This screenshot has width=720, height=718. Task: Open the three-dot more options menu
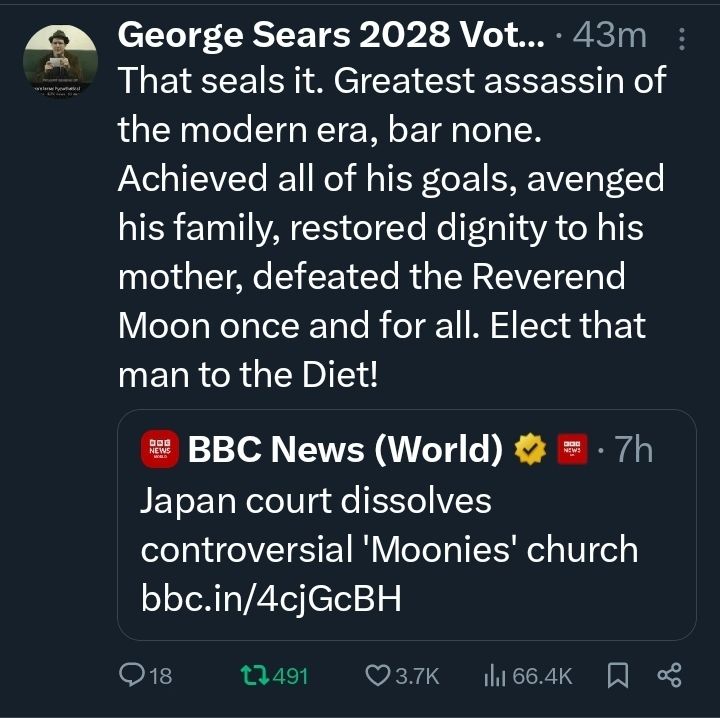pyautogui.click(x=682, y=39)
